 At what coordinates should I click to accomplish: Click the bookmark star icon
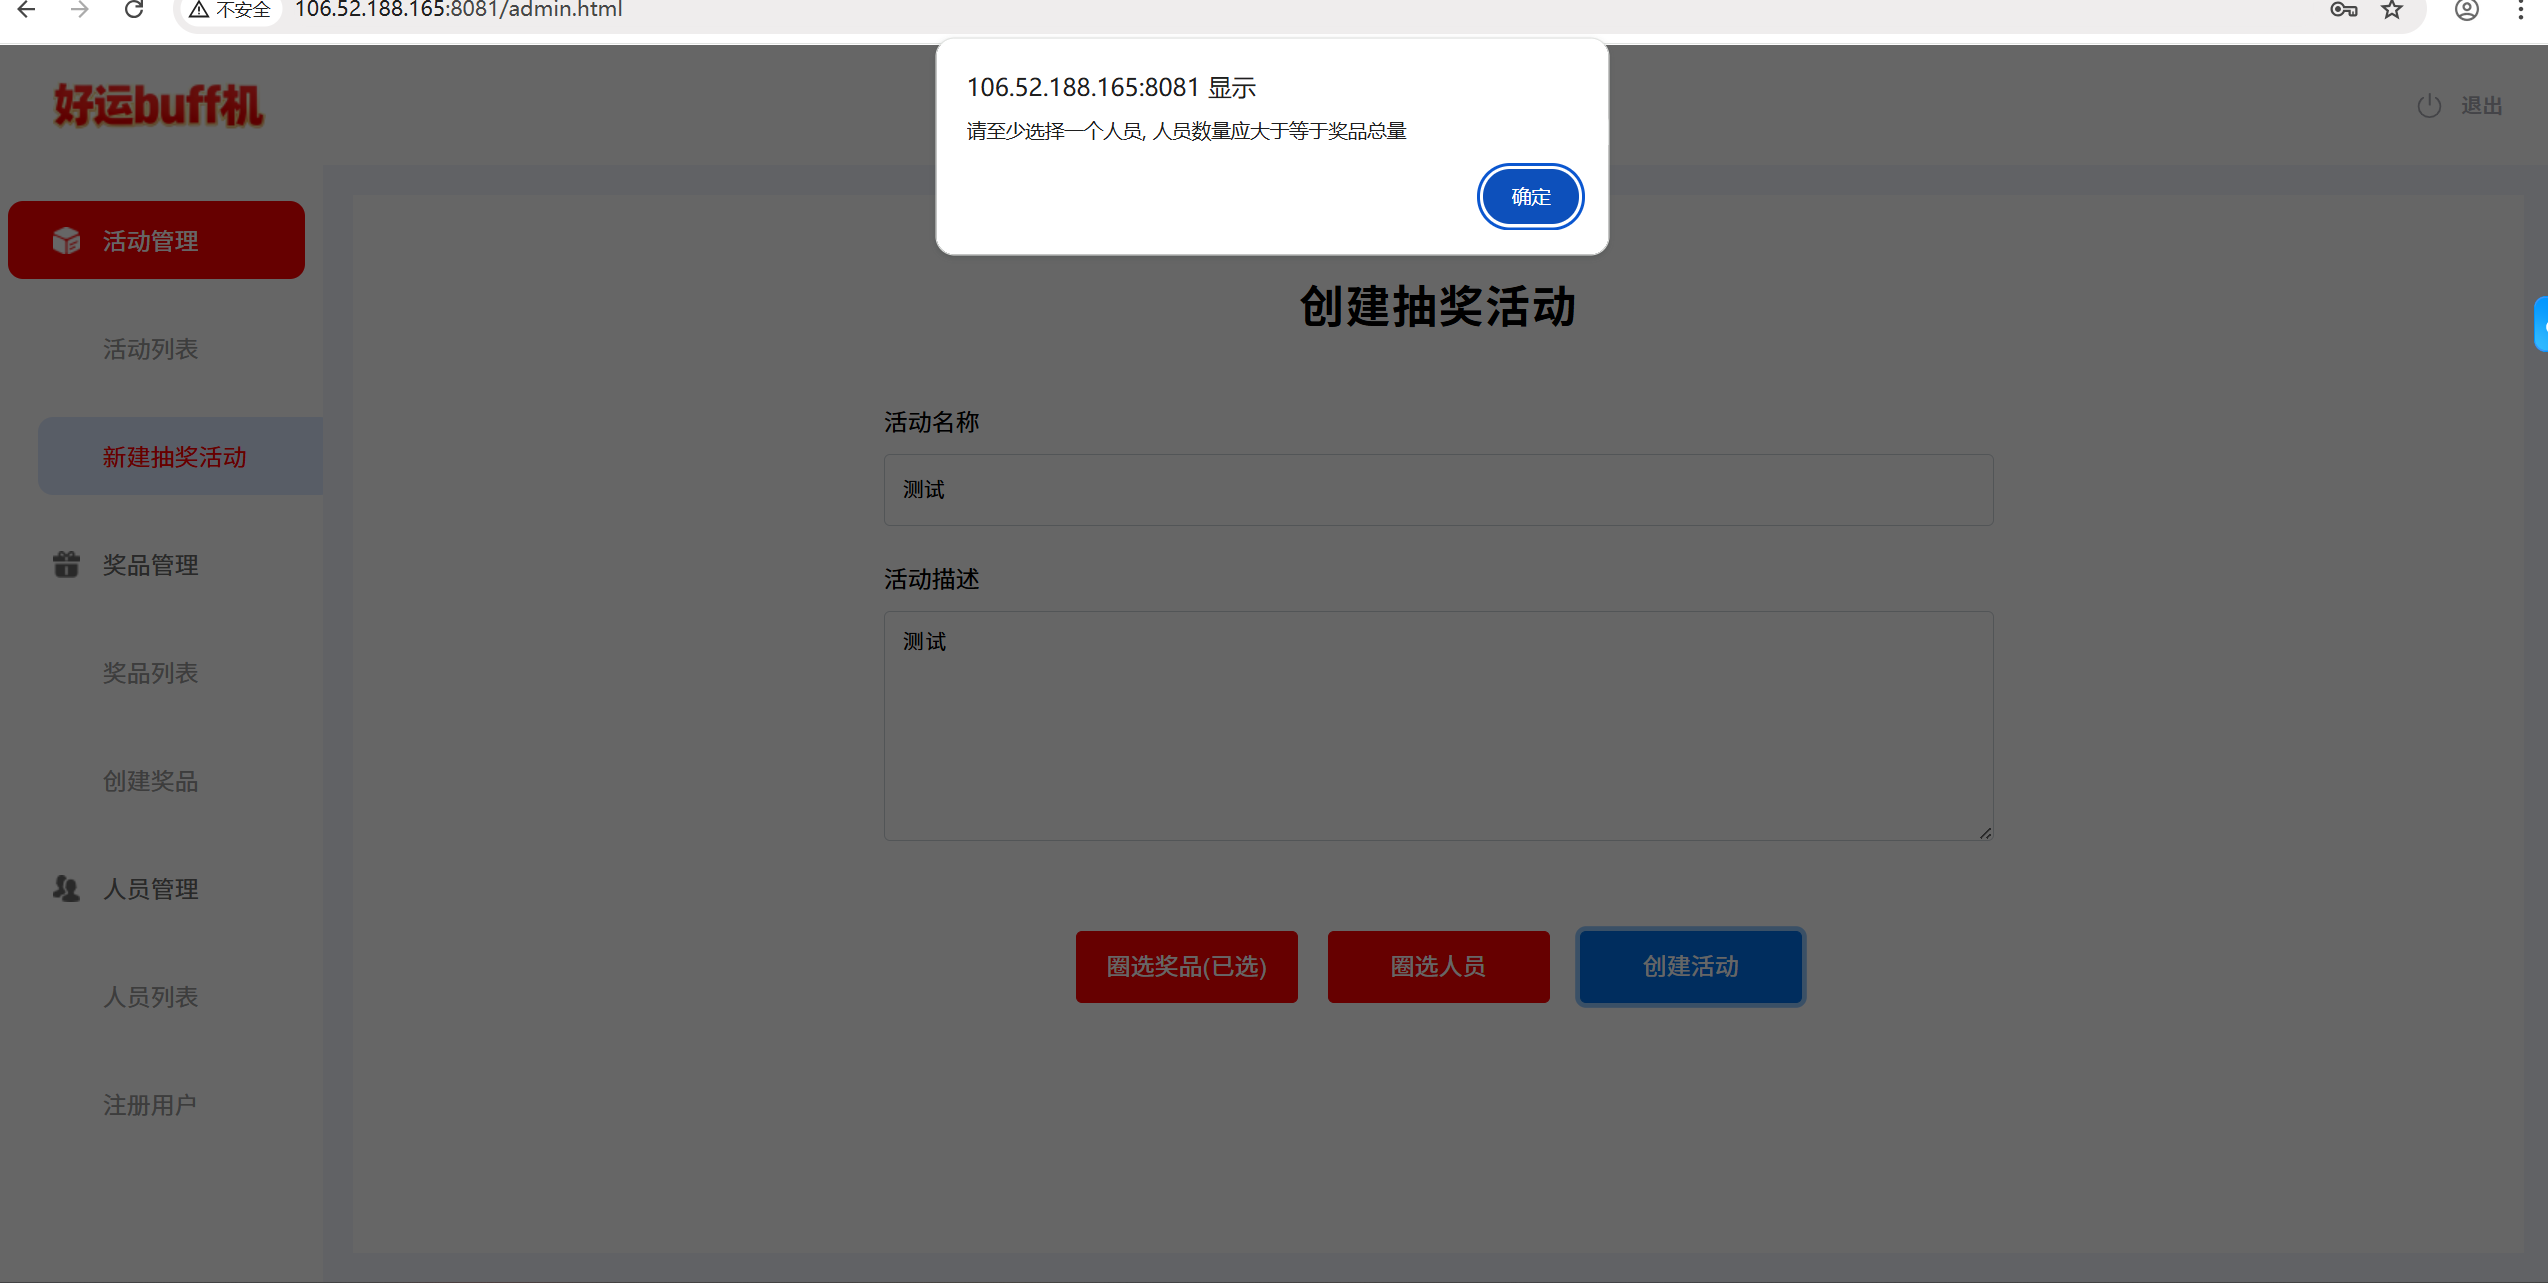pos(2391,10)
